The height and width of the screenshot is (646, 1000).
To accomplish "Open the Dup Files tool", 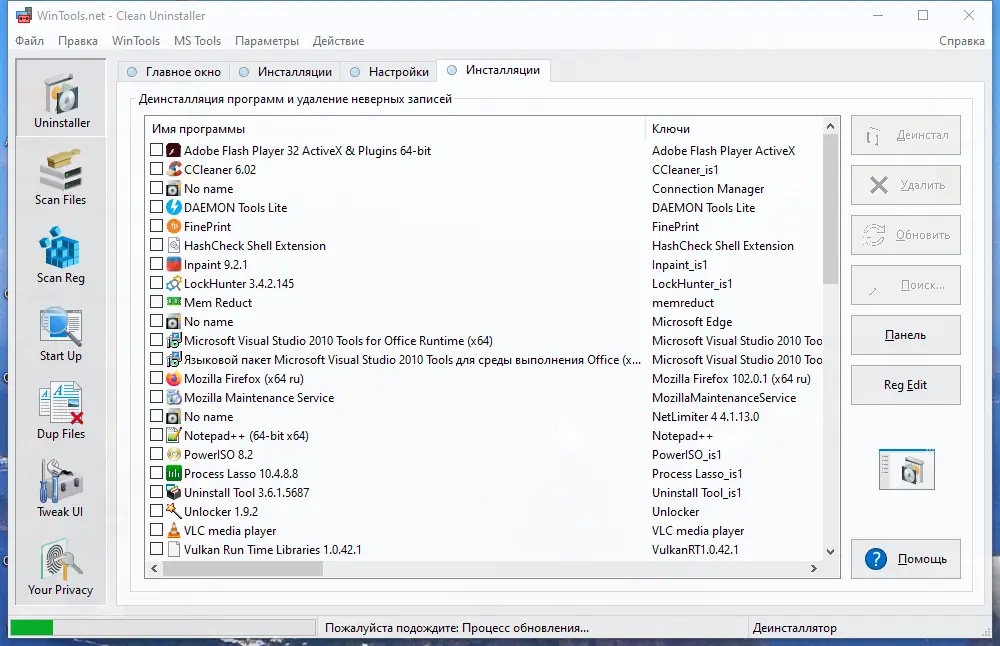I will [61, 411].
